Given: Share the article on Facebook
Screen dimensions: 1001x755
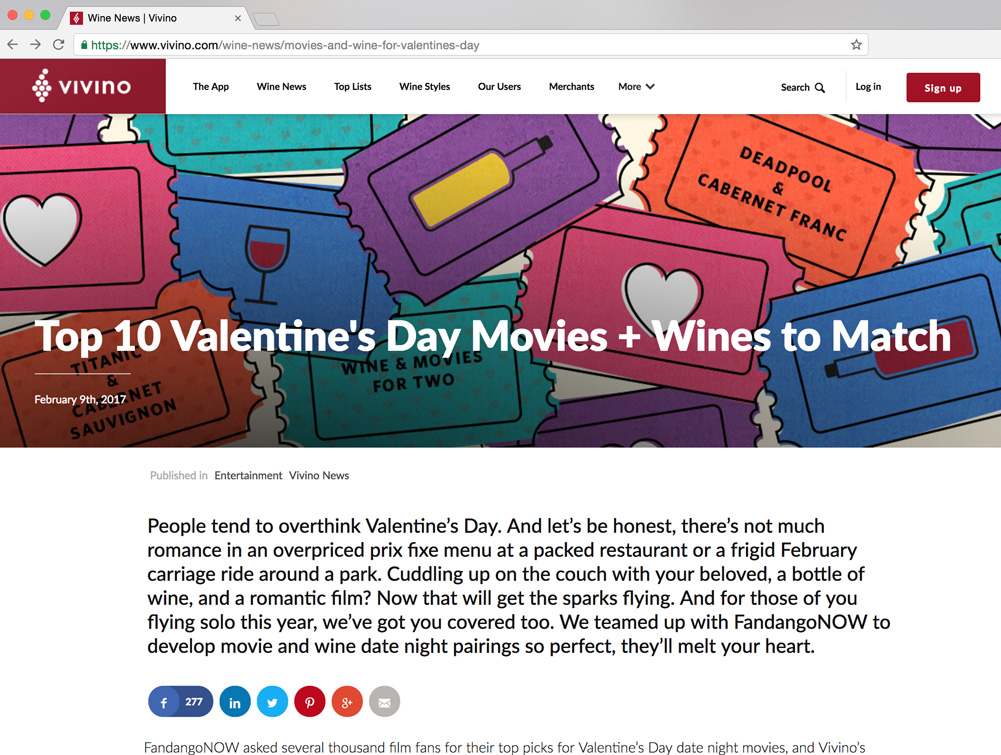Looking at the screenshot, I should tap(164, 702).
